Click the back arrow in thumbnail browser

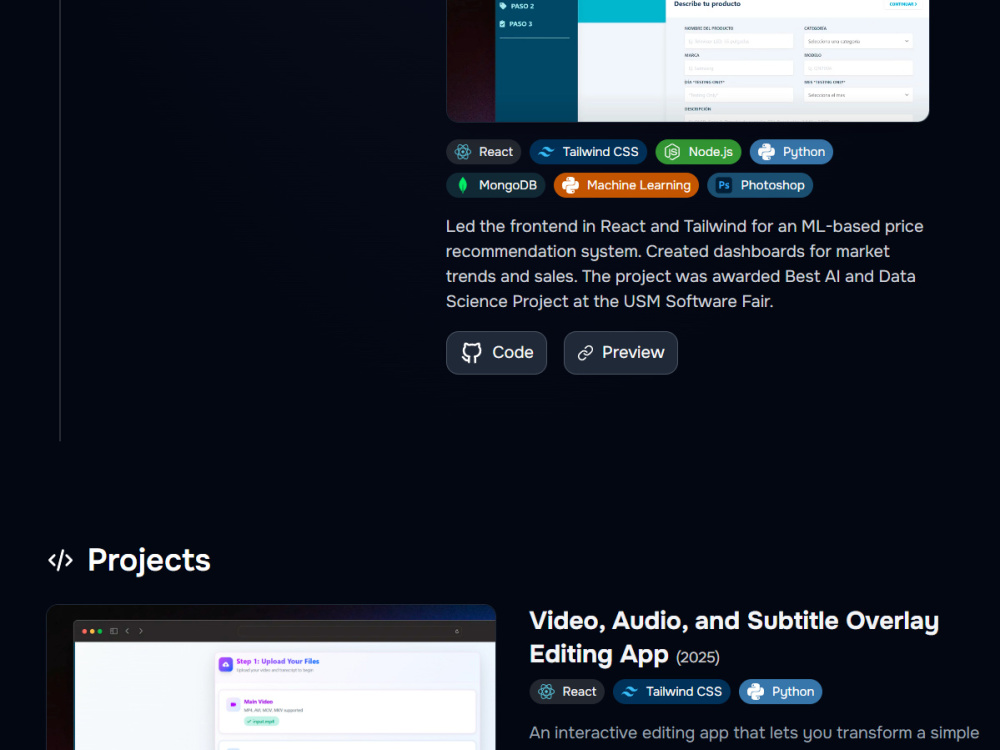[x=128, y=631]
